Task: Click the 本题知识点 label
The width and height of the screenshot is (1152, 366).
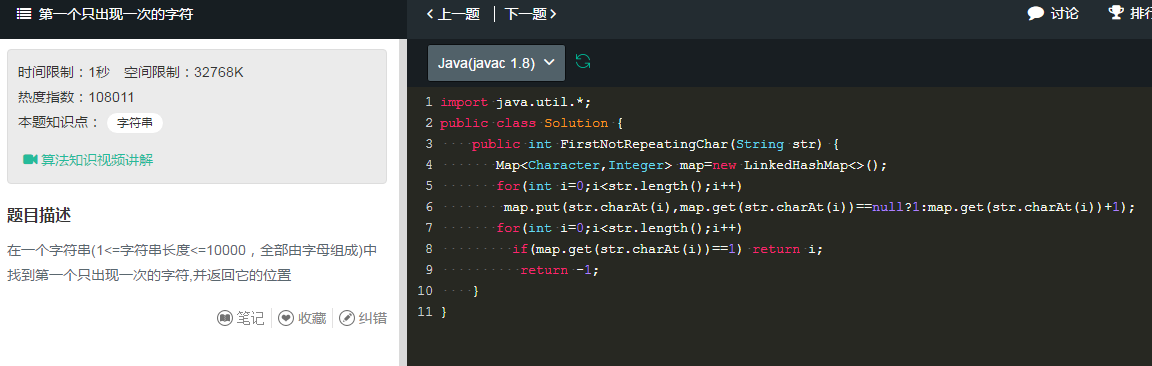Action: [59, 123]
